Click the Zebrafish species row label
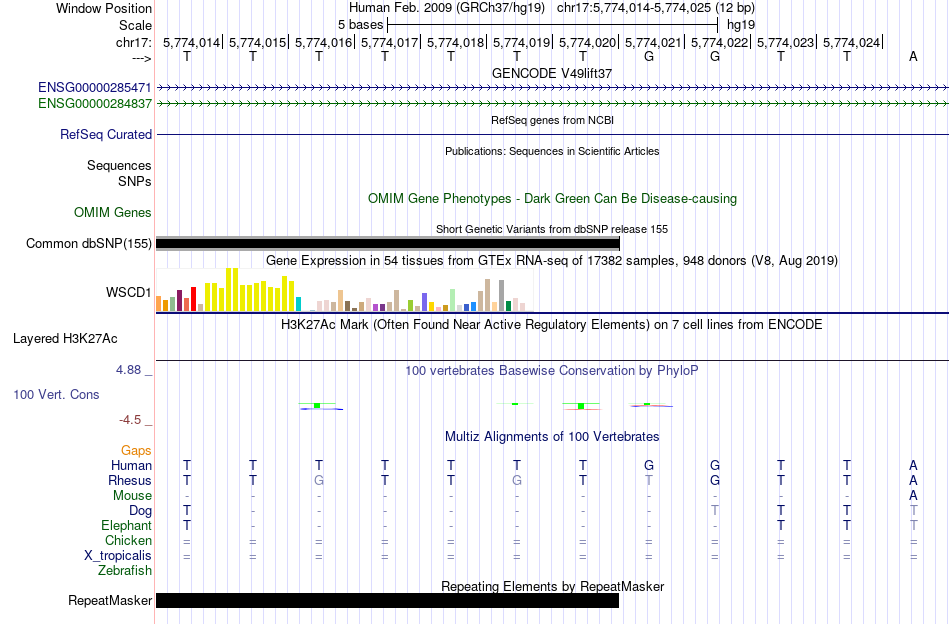The width and height of the screenshot is (950, 624). (125, 571)
